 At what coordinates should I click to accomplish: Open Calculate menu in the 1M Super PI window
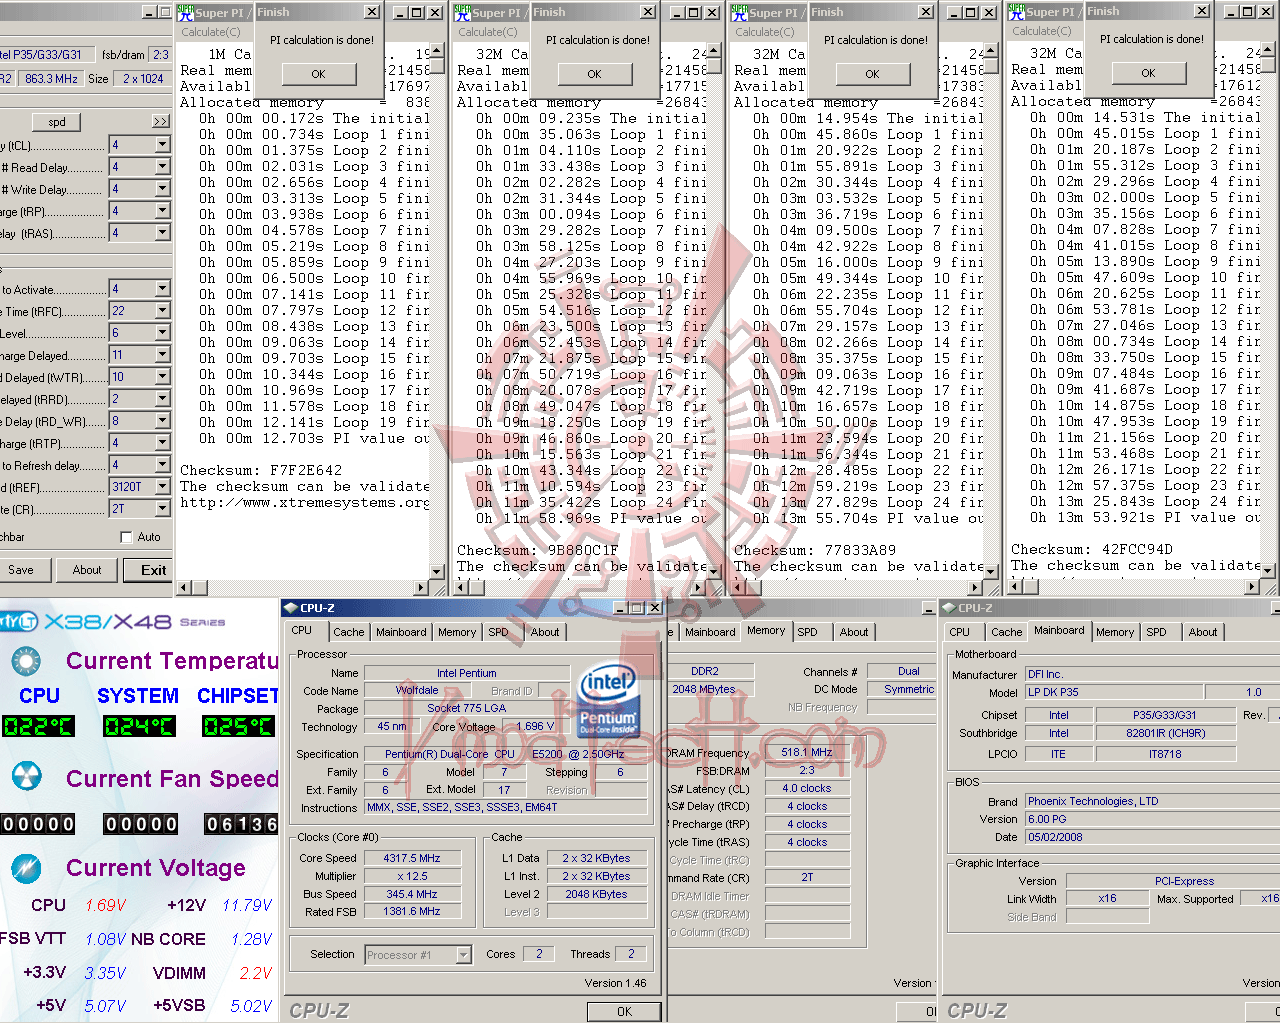210,32
